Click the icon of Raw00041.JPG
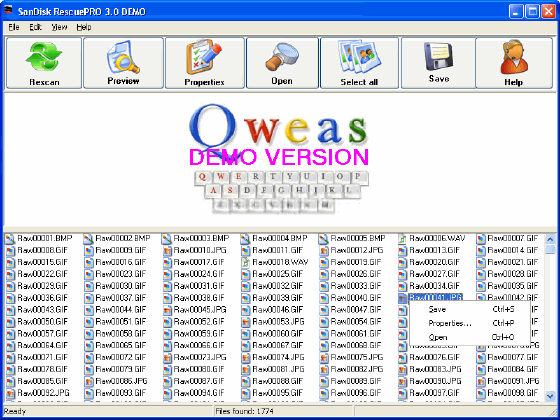This screenshot has height=420, width=560. point(402,298)
